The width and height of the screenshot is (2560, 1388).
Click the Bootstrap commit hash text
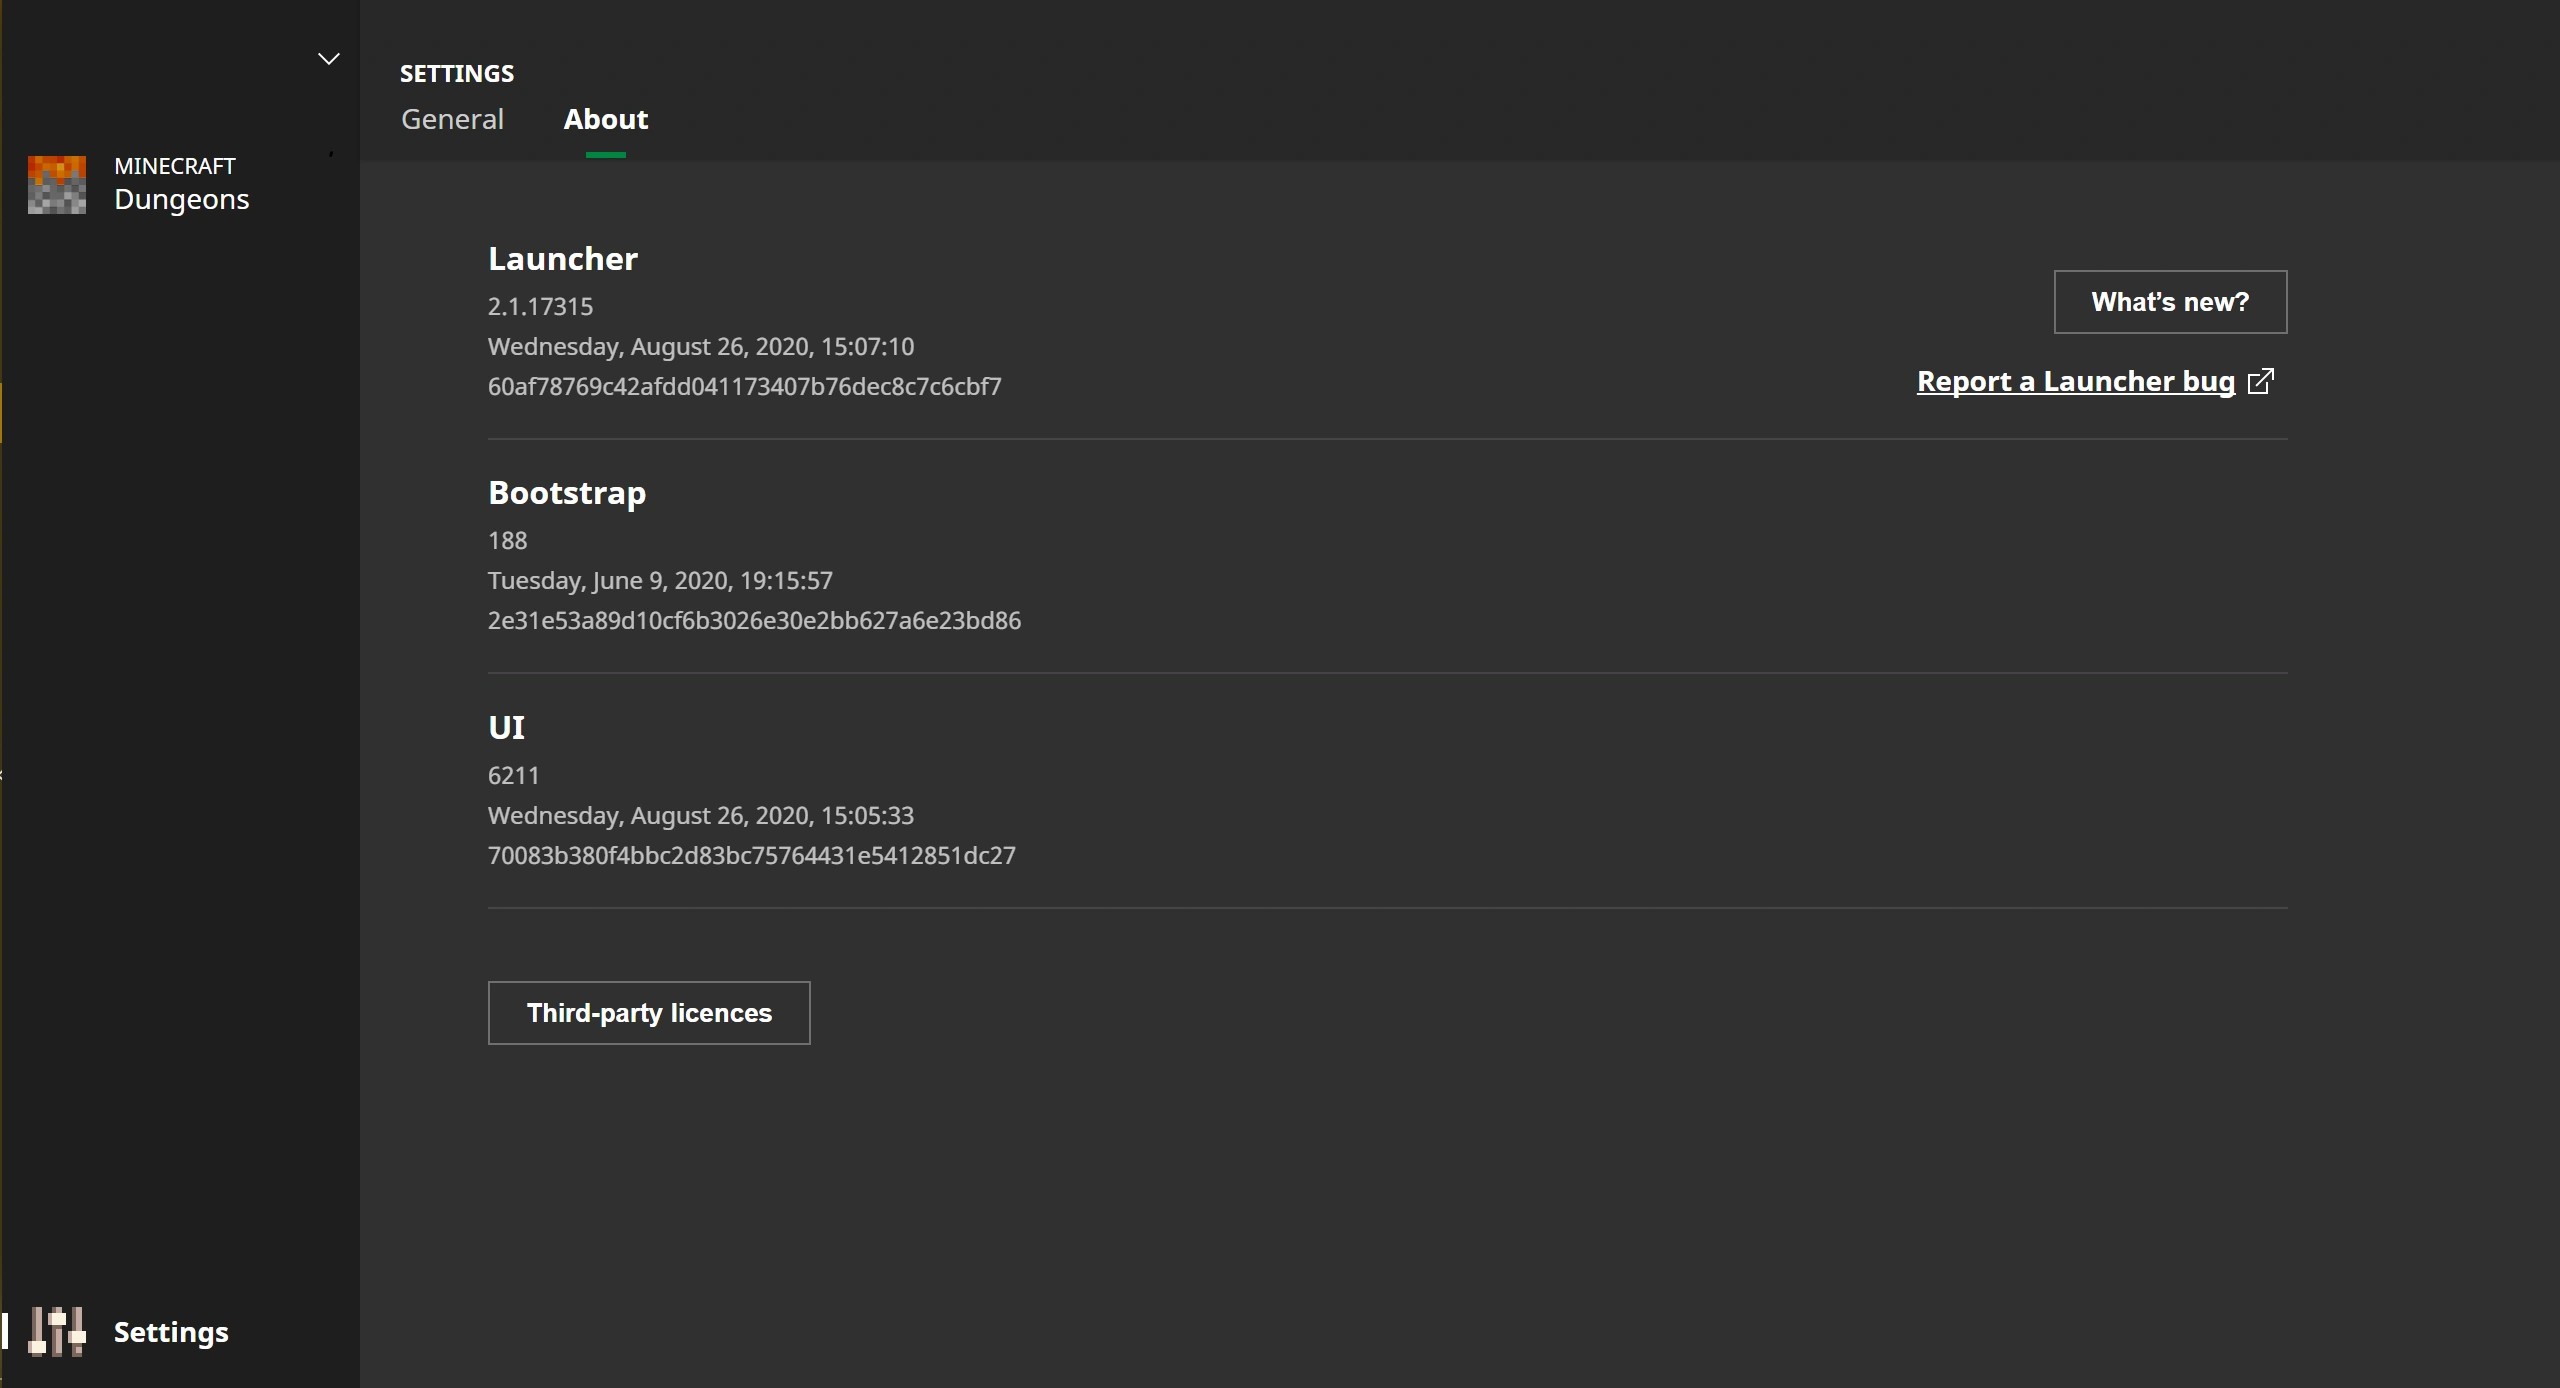754,621
